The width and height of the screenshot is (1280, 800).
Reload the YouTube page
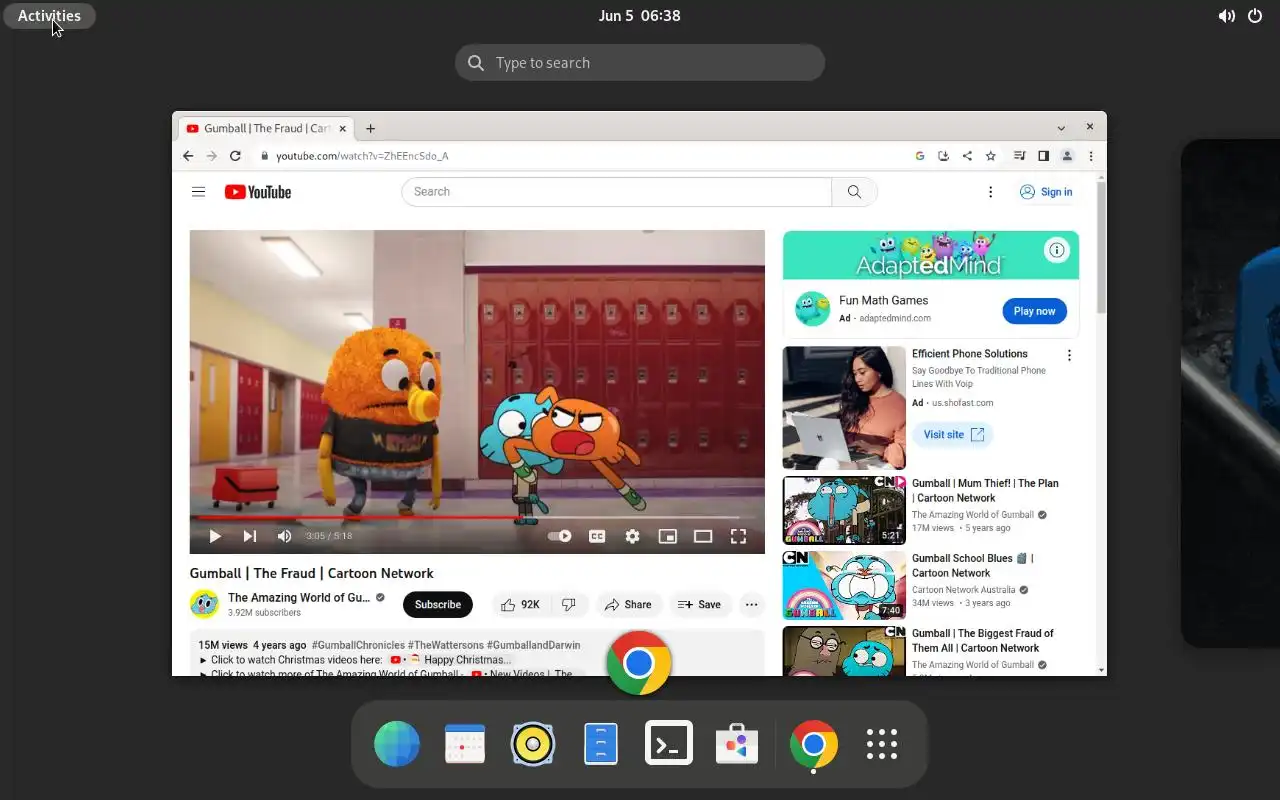click(235, 156)
